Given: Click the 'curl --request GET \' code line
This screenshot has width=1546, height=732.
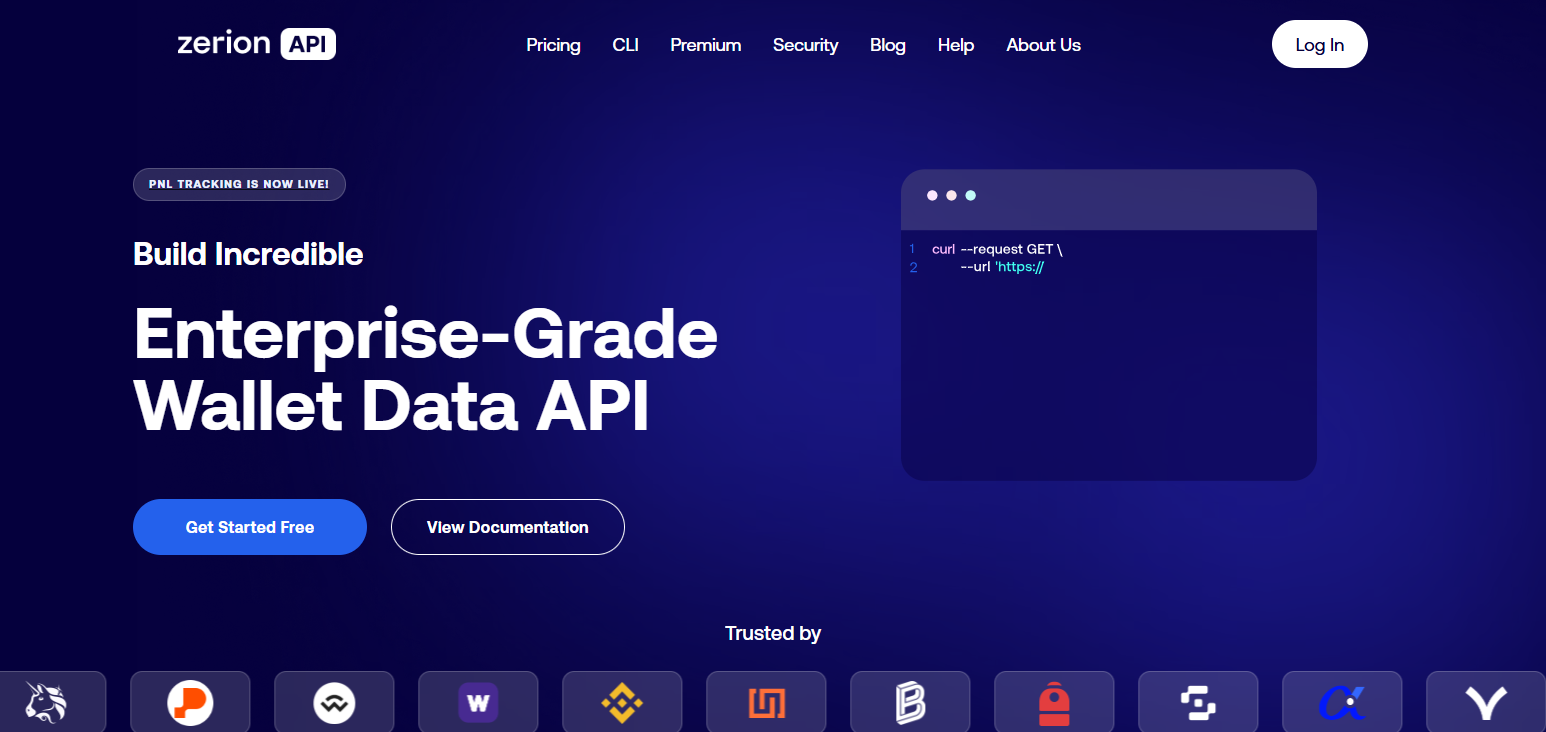Looking at the screenshot, I should (997, 249).
